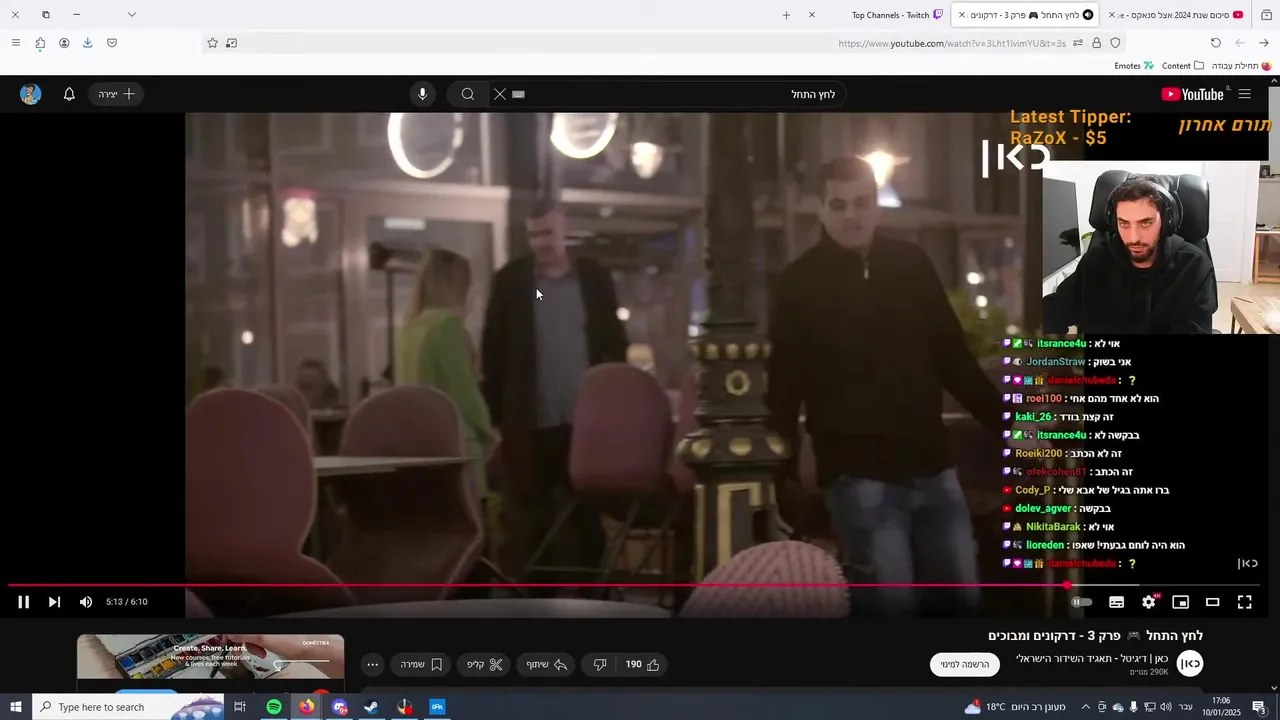Toggle subtitles/closed captions button
The width and height of the screenshot is (1280, 720).
point(1116,602)
